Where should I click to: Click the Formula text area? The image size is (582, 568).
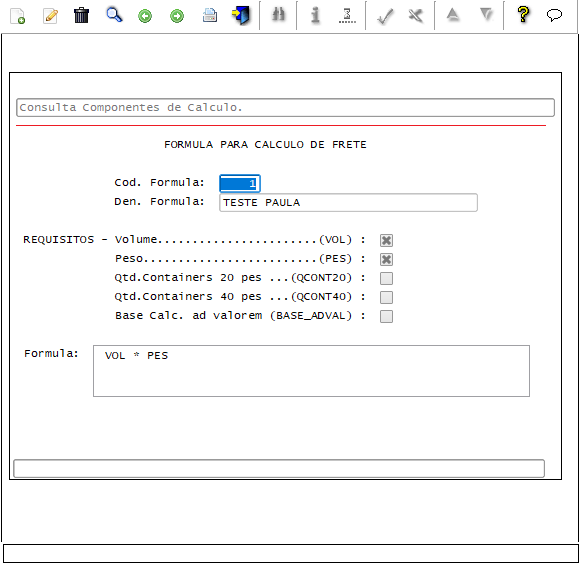[x=311, y=371]
